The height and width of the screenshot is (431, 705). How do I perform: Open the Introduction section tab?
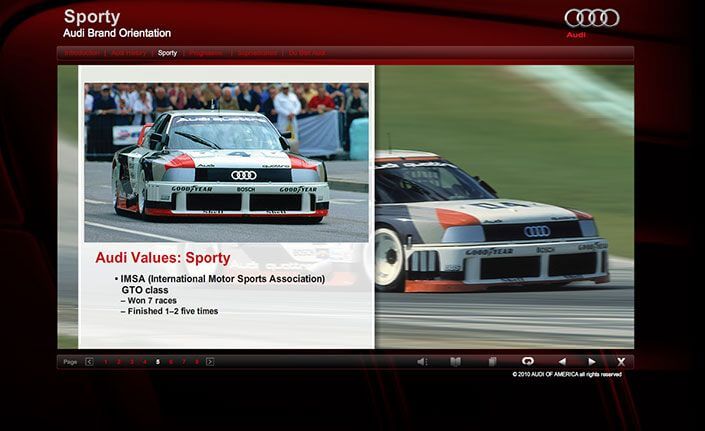tap(82, 53)
